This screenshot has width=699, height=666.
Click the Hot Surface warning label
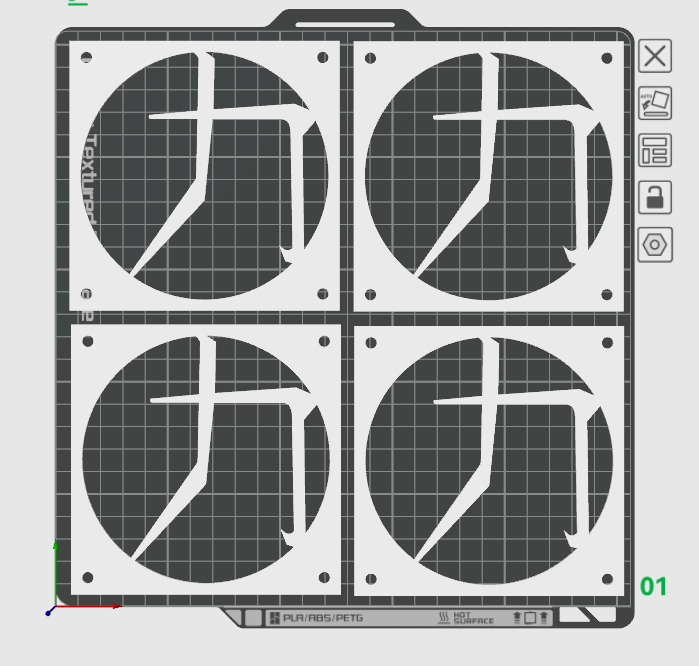coord(465,618)
